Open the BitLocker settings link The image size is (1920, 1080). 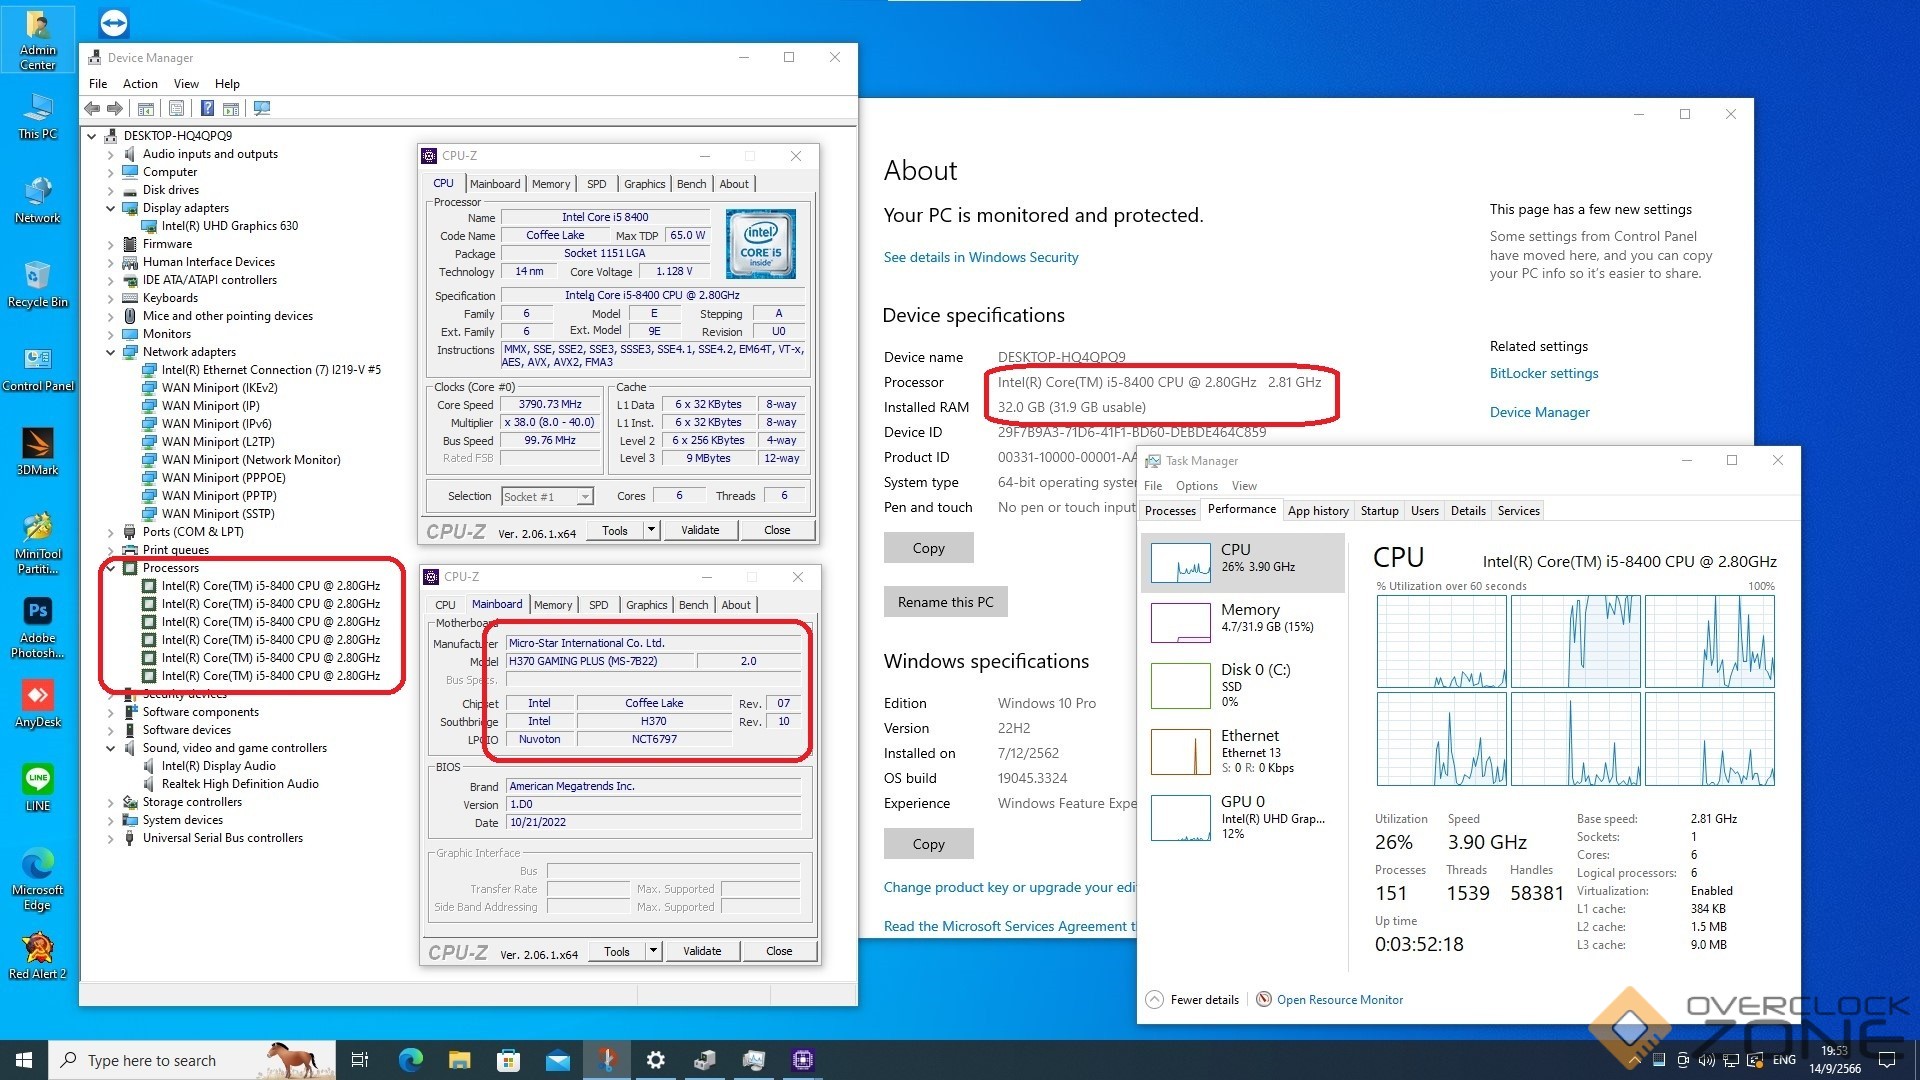pyautogui.click(x=1543, y=373)
